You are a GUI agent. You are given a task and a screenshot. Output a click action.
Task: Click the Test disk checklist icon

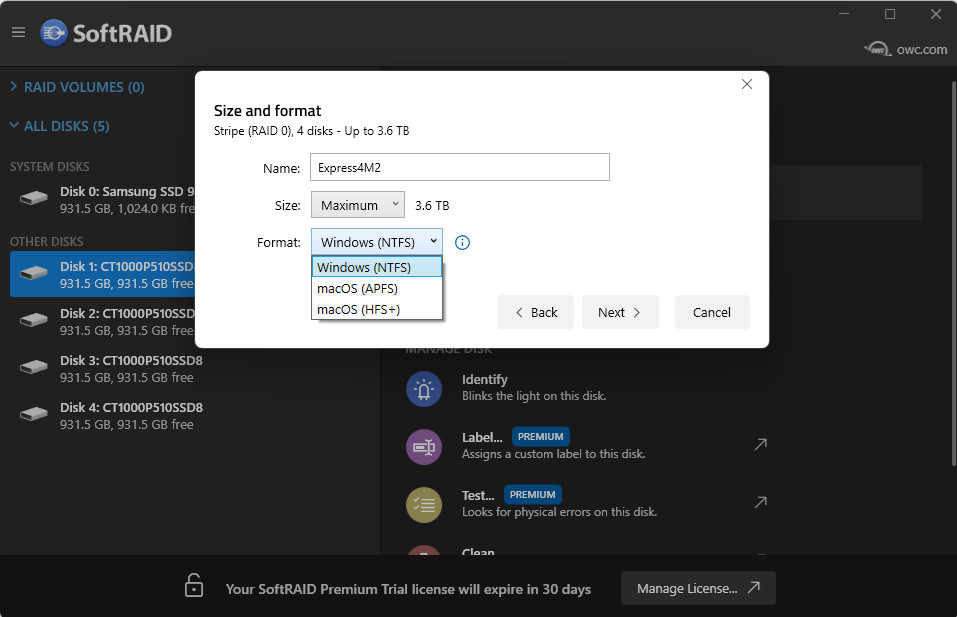[x=424, y=505]
